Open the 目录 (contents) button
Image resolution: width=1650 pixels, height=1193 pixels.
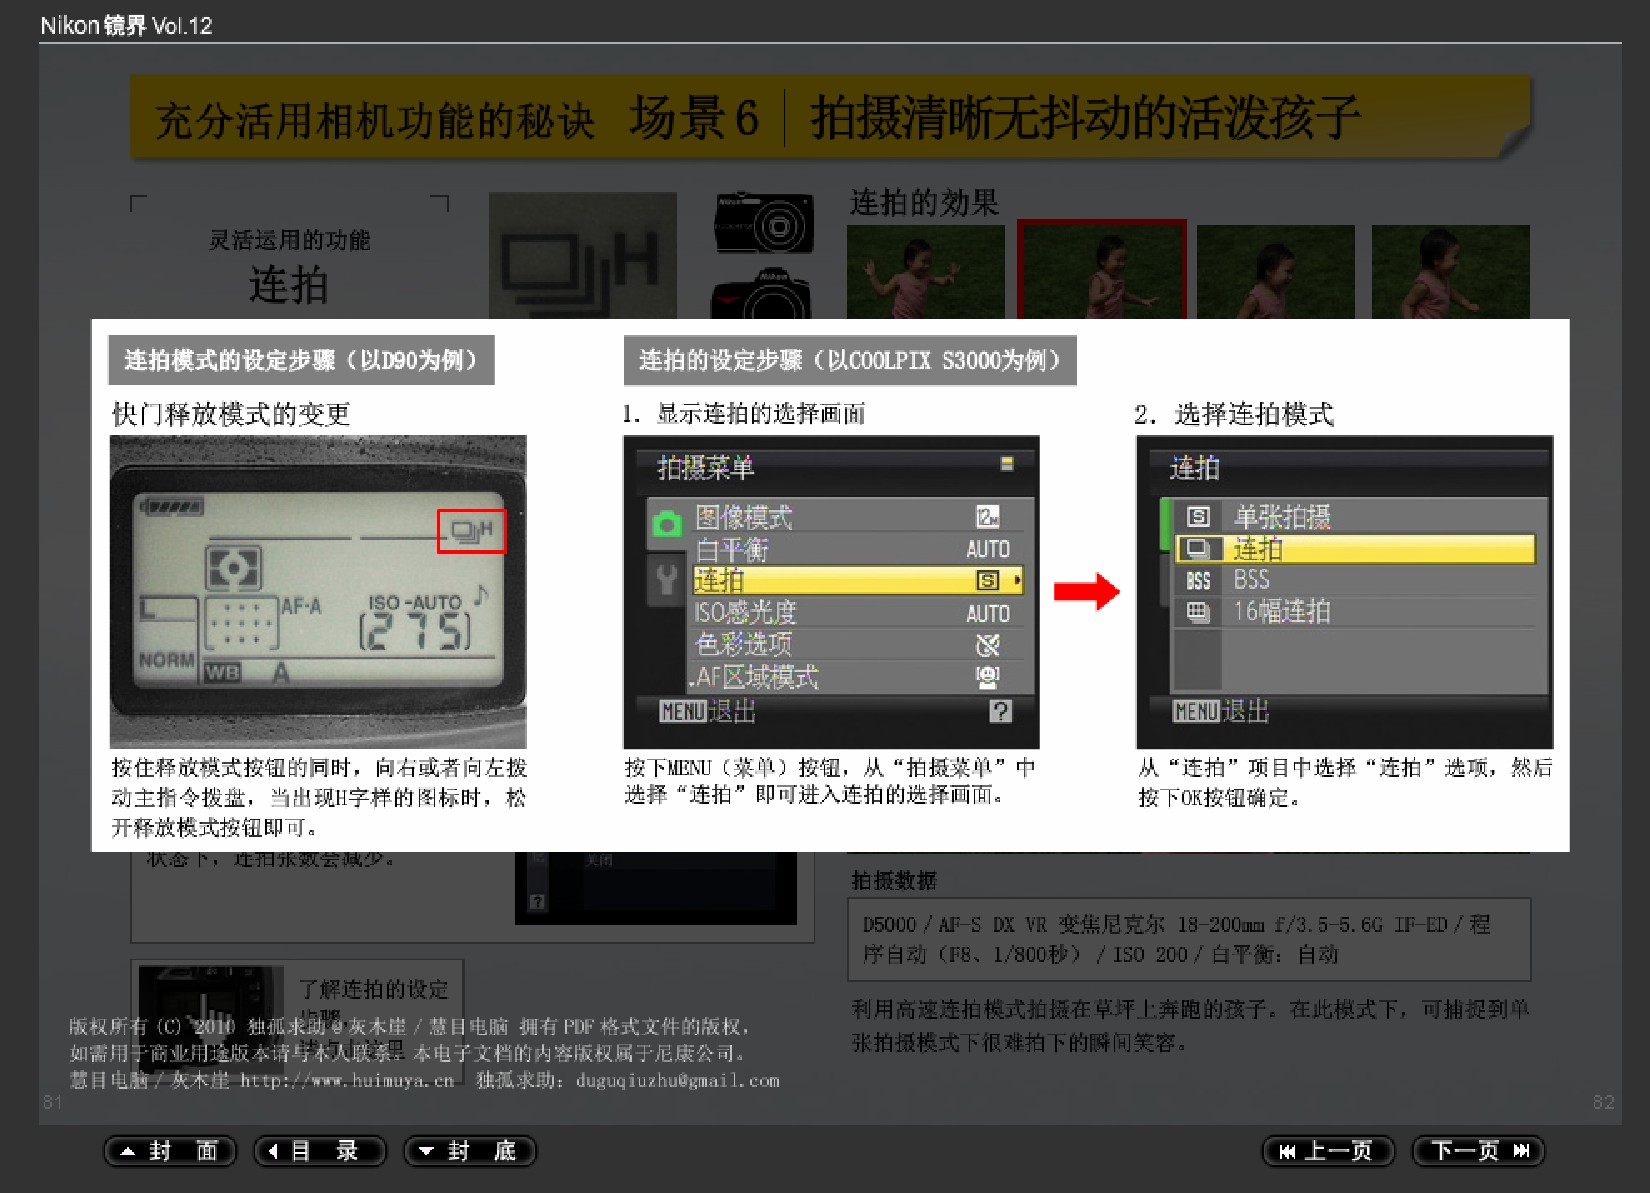pos(320,1151)
